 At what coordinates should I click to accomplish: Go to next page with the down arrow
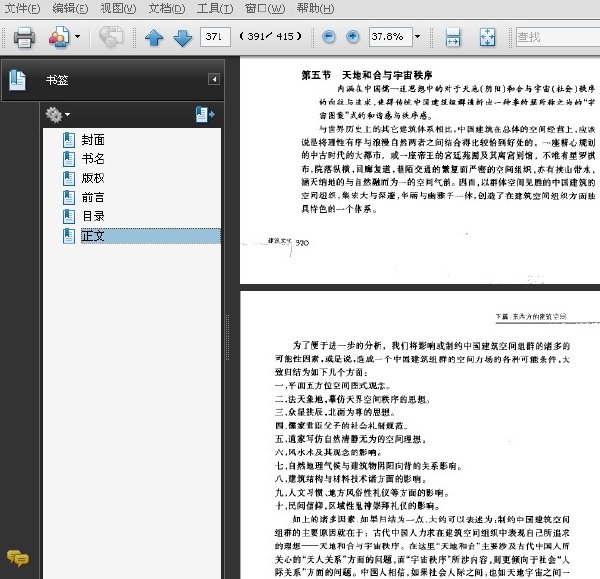pyautogui.click(x=183, y=38)
